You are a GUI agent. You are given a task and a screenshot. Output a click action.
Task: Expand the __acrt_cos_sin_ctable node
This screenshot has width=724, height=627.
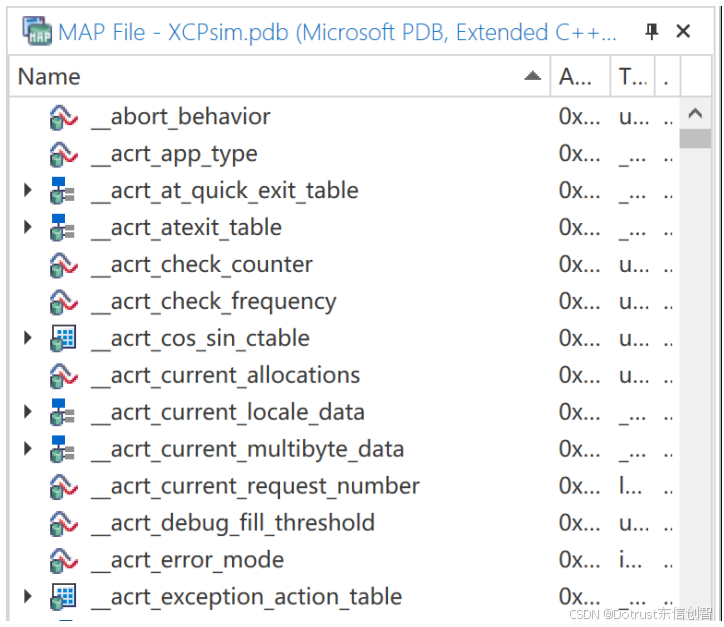click(28, 338)
